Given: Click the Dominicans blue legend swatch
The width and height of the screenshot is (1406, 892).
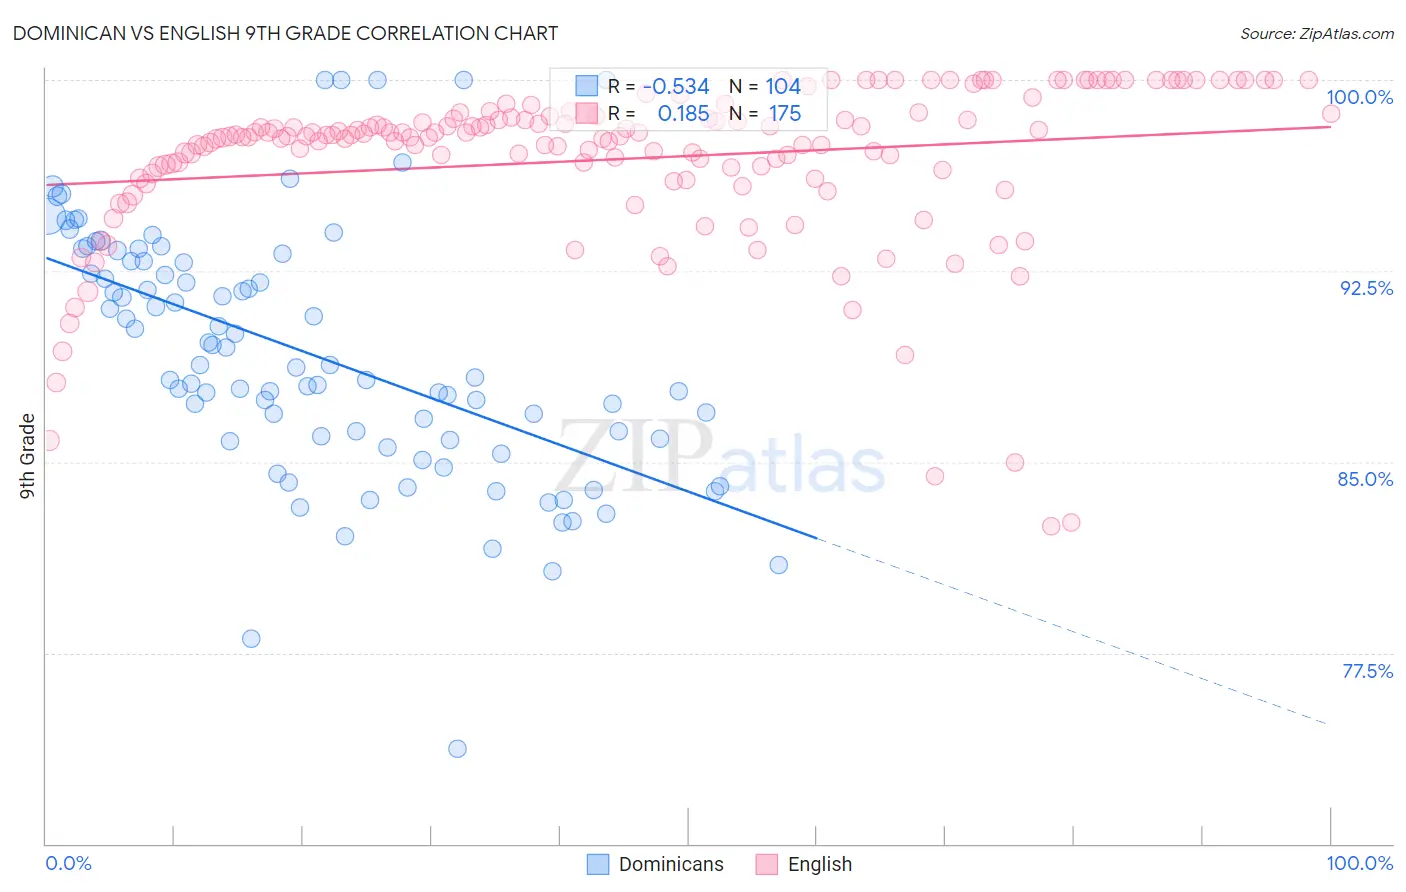Looking at the screenshot, I should [598, 864].
